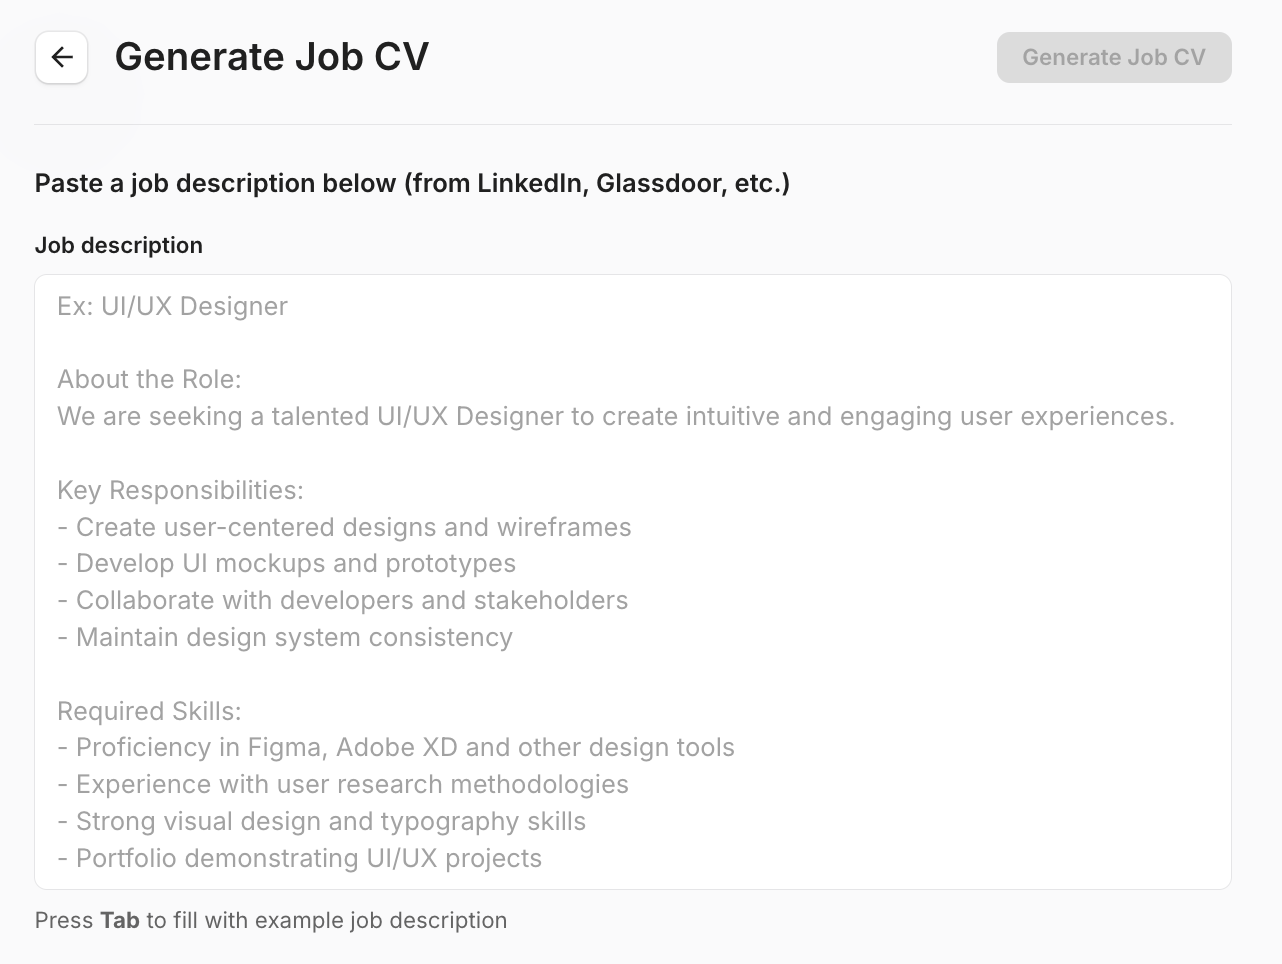The height and width of the screenshot is (964, 1282).
Task: Click the Job description field label
Action: tap(118, 245)
